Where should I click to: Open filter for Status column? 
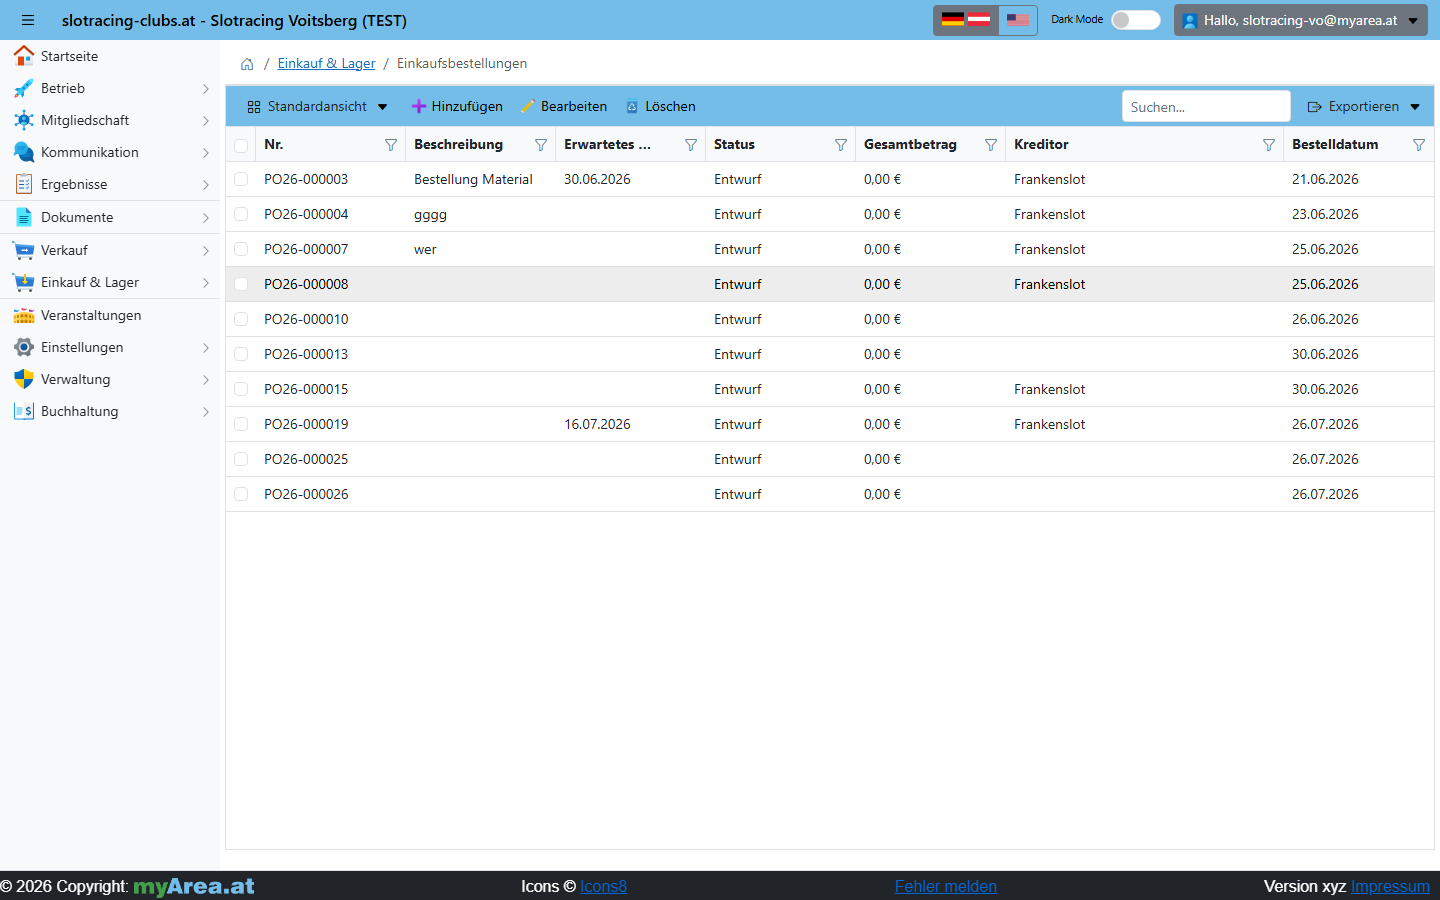[x=841, y=145]
